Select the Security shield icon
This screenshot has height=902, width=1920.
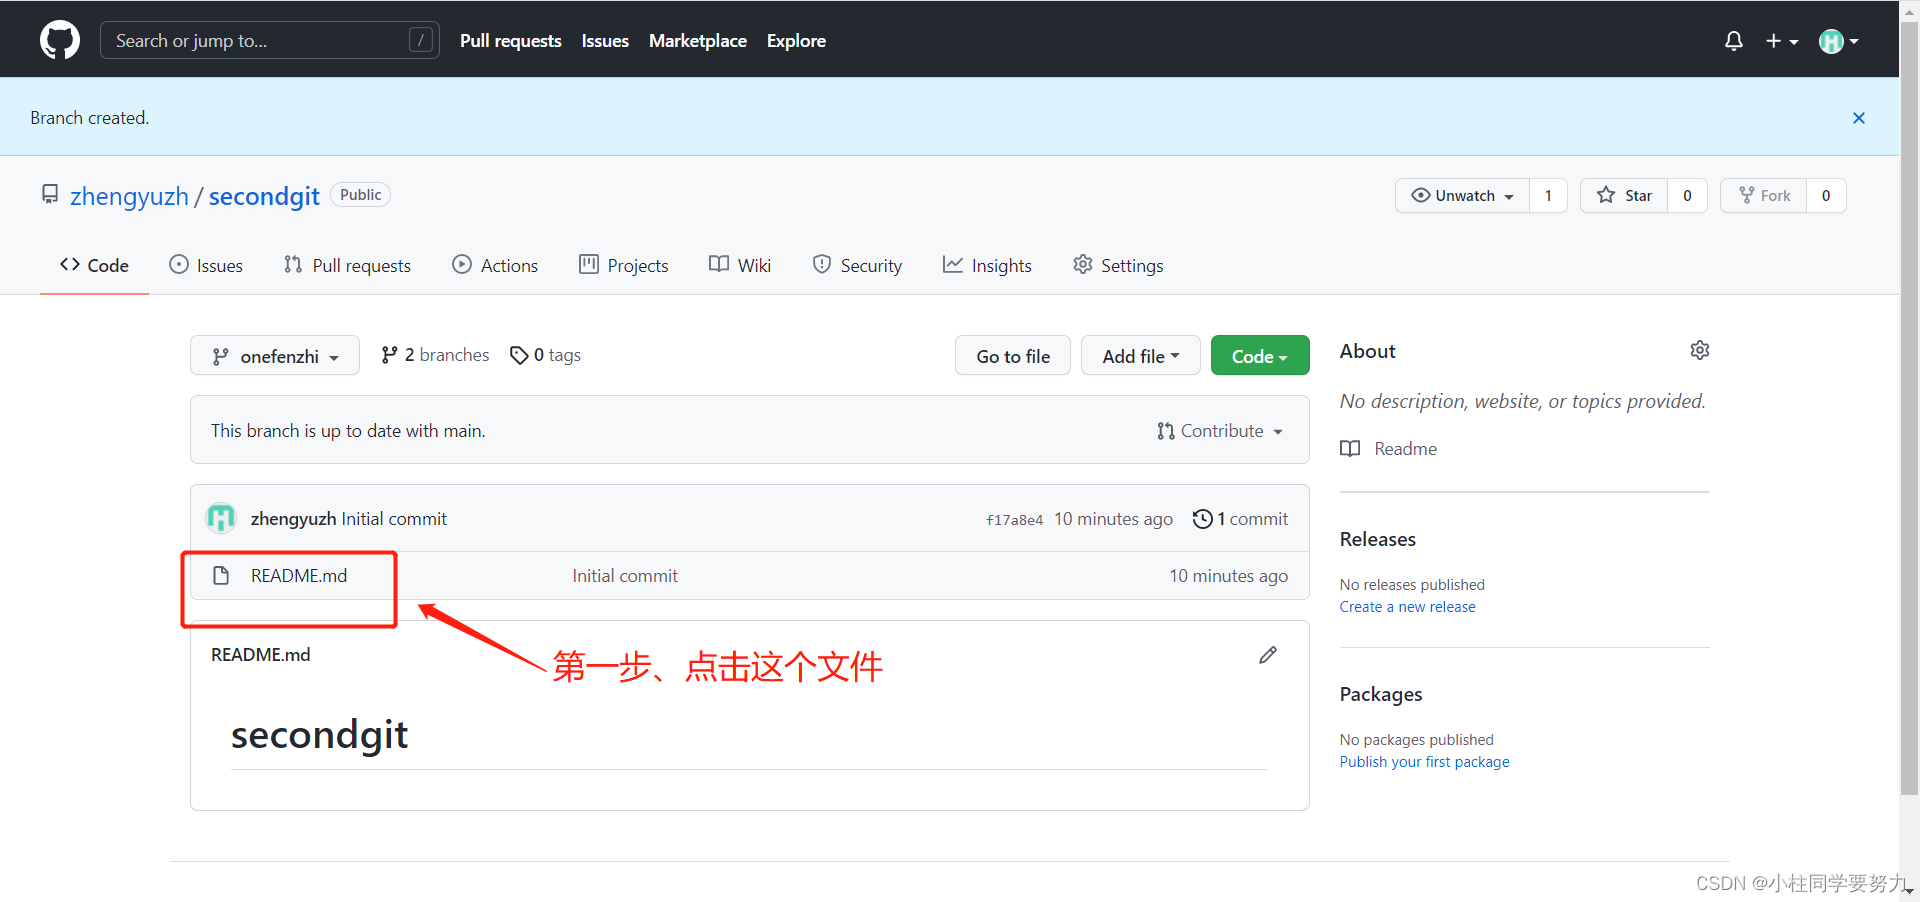(822, 265)
